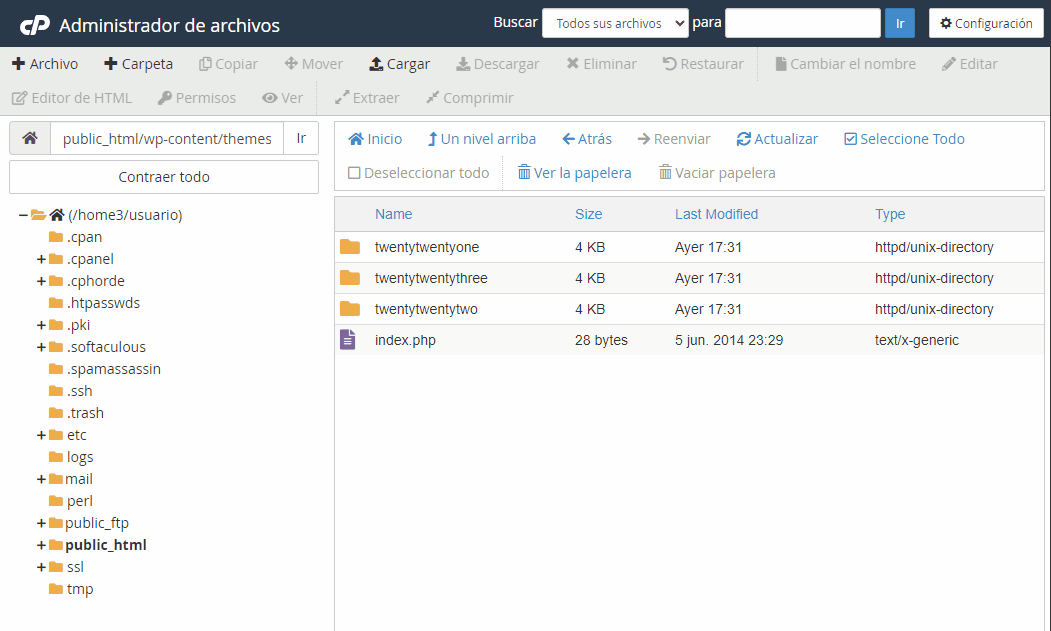Create a new folder with Carpeta
Screen dimensions: 1051x631
click(138, 64)
